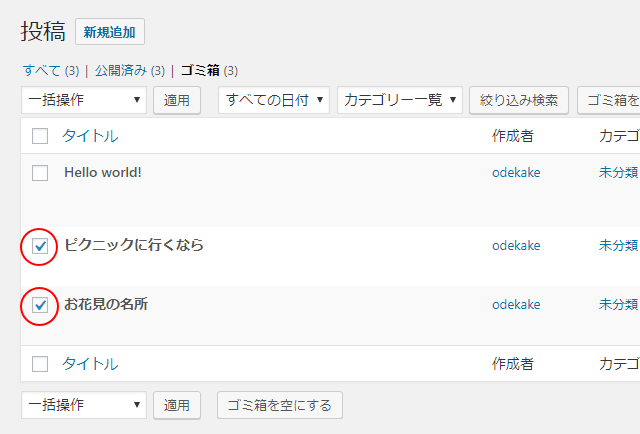
Task: Expand the すべての日付 date filter
Action: click(274, 100)
